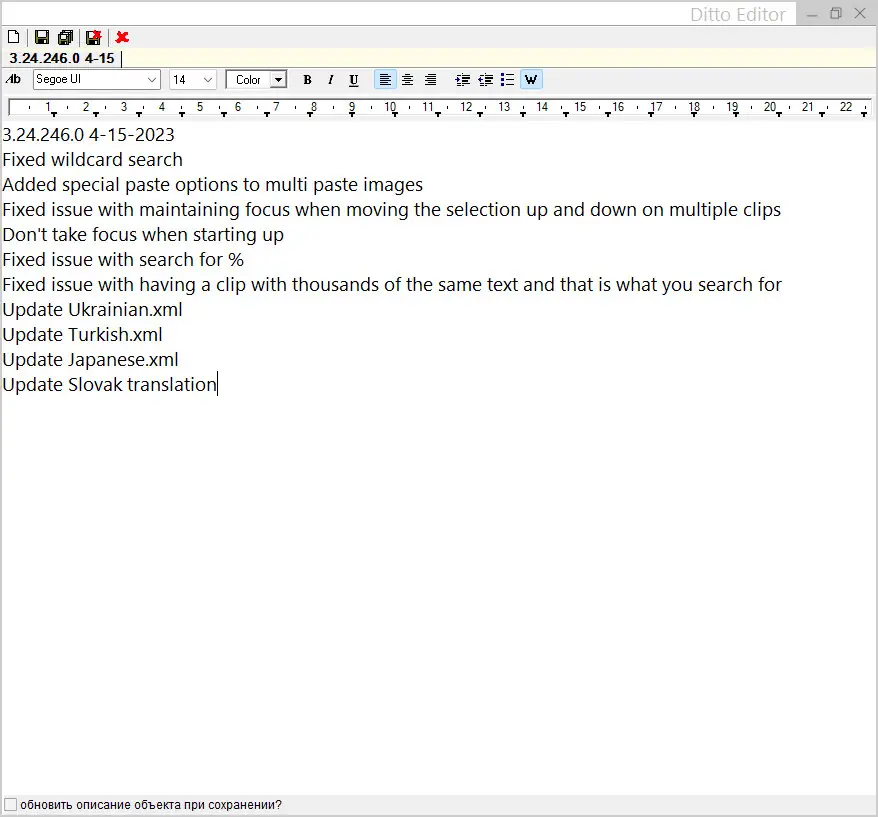
Task: Toggle word wrap 'W' button
Action: (531, 80)
